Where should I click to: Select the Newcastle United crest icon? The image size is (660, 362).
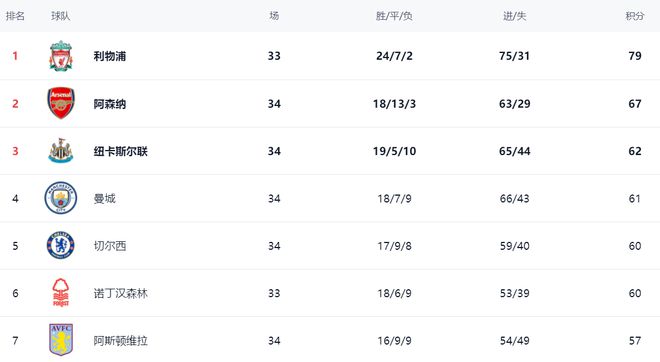click(61, 151)
